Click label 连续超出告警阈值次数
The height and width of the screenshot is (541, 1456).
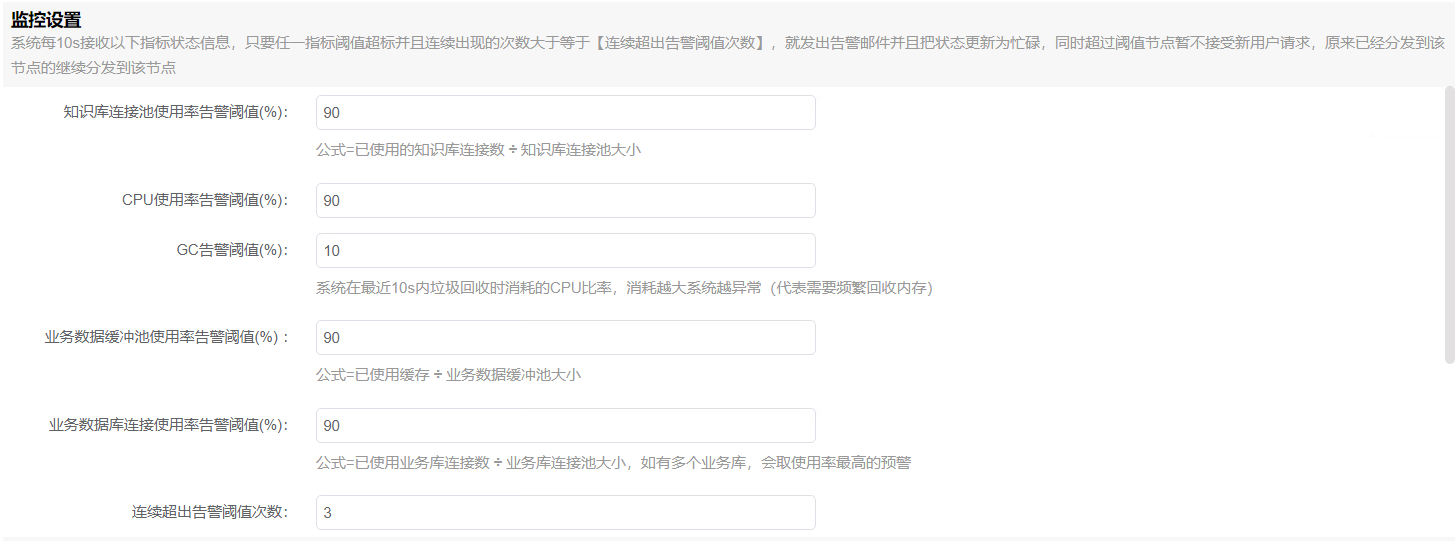[x=210, y=512]
